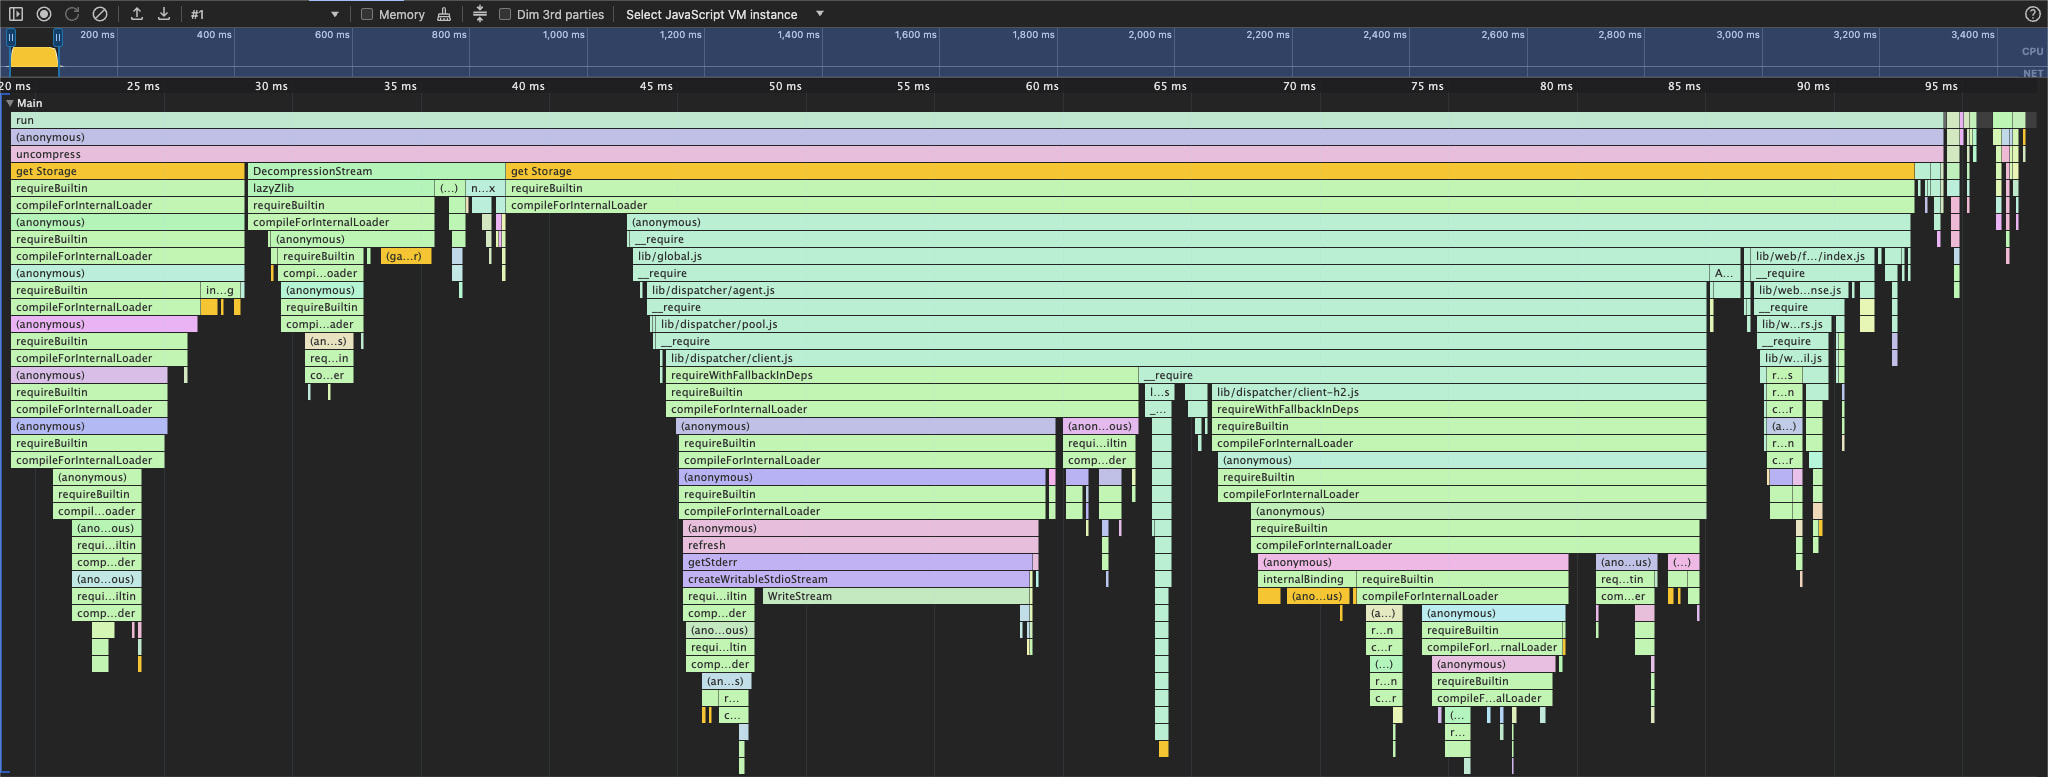Collapse the Main thread track
Image resolution: width=2048 pixels, height=777 pixels.
10,103
